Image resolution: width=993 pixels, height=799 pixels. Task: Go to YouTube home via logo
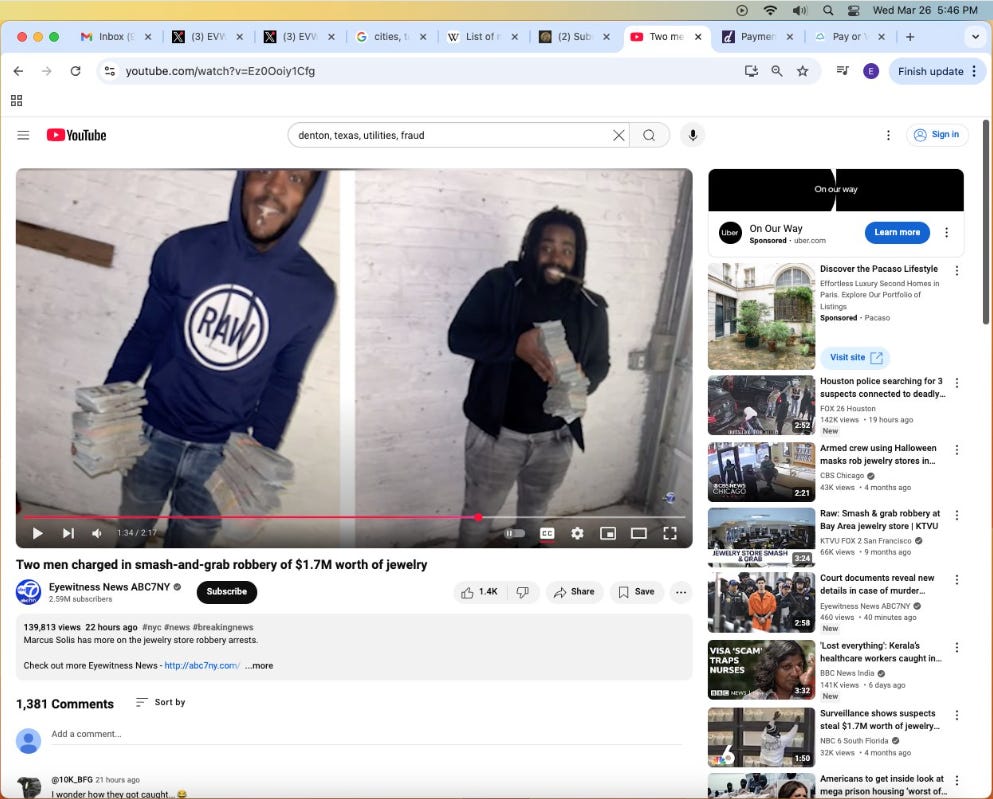[77, 135]
